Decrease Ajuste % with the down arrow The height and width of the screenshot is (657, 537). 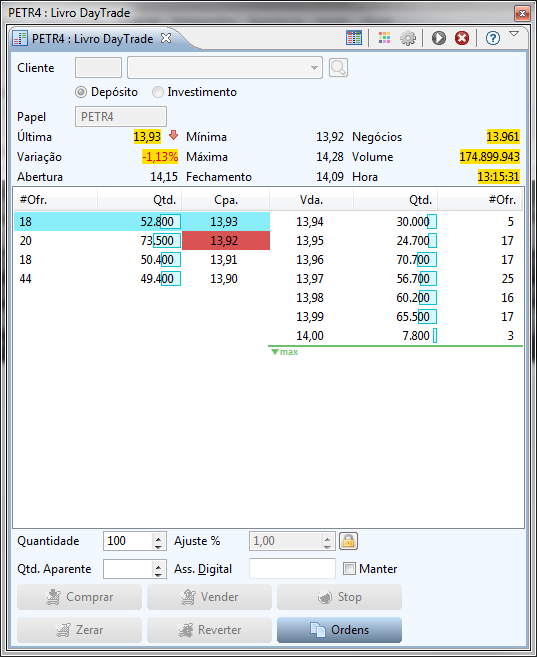click(327, 546)
